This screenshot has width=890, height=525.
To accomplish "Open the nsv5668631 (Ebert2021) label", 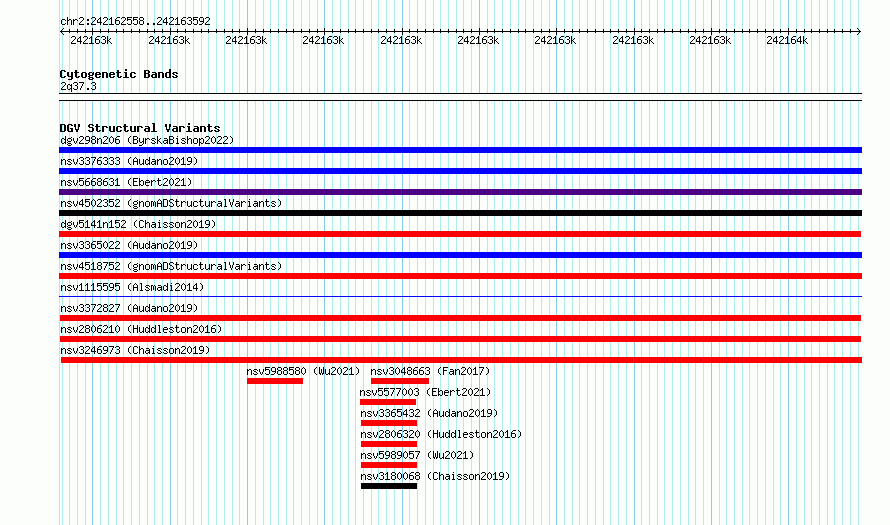I will [x=127, y=182].
